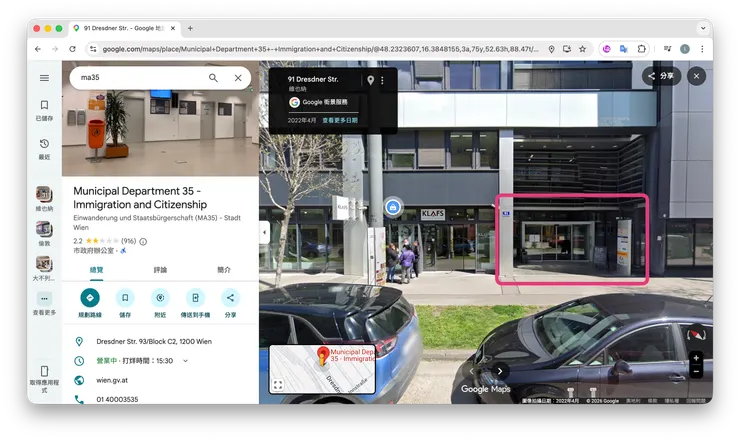Click the site info icon in the address bar
Screen dimensions: 740x440
pos(93,49)
